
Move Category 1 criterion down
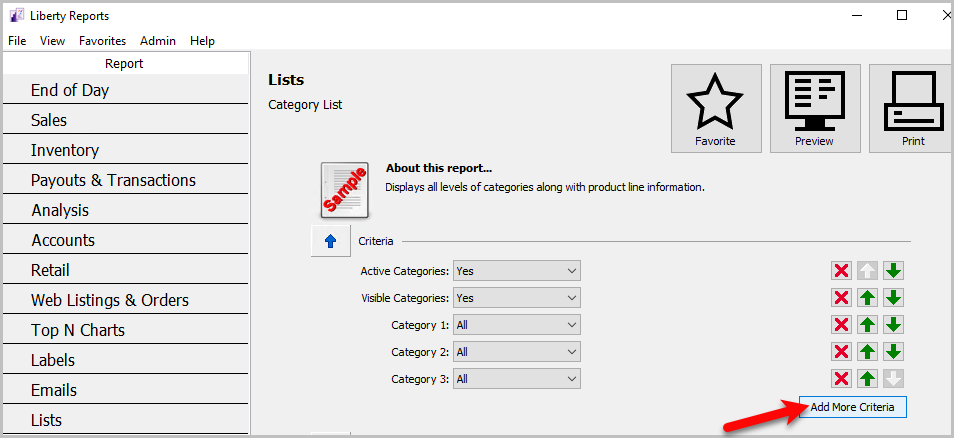pyautogui.click(x=893, y=325)
